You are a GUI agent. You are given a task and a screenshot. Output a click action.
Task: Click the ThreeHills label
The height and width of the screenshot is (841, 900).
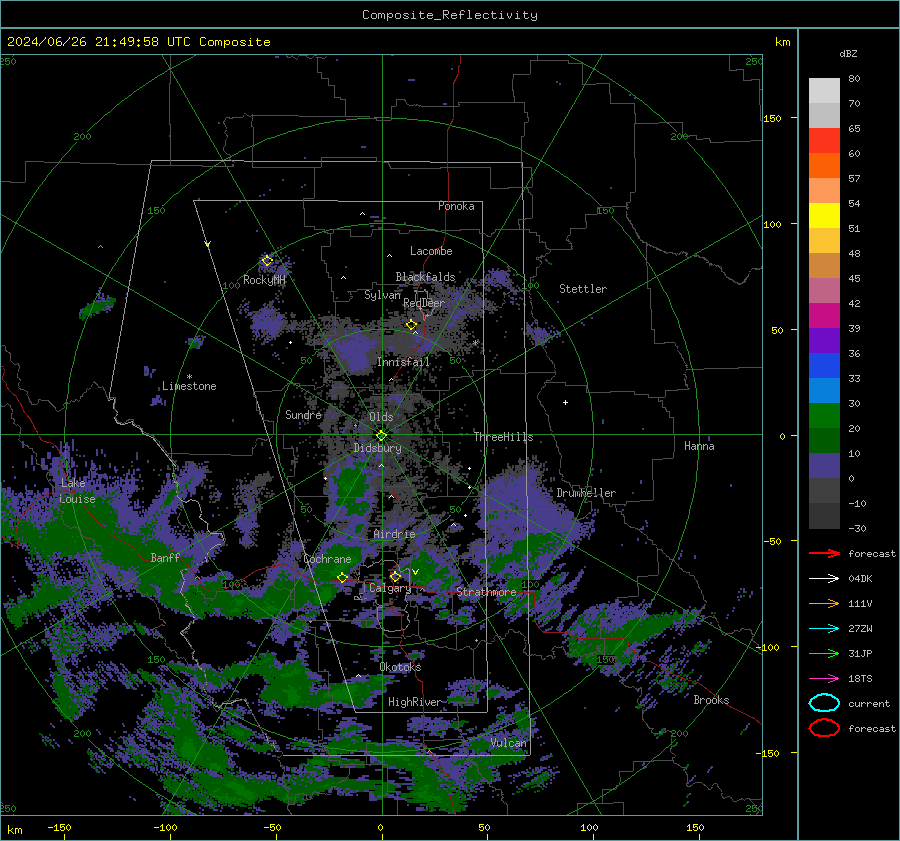coord(503,437)
